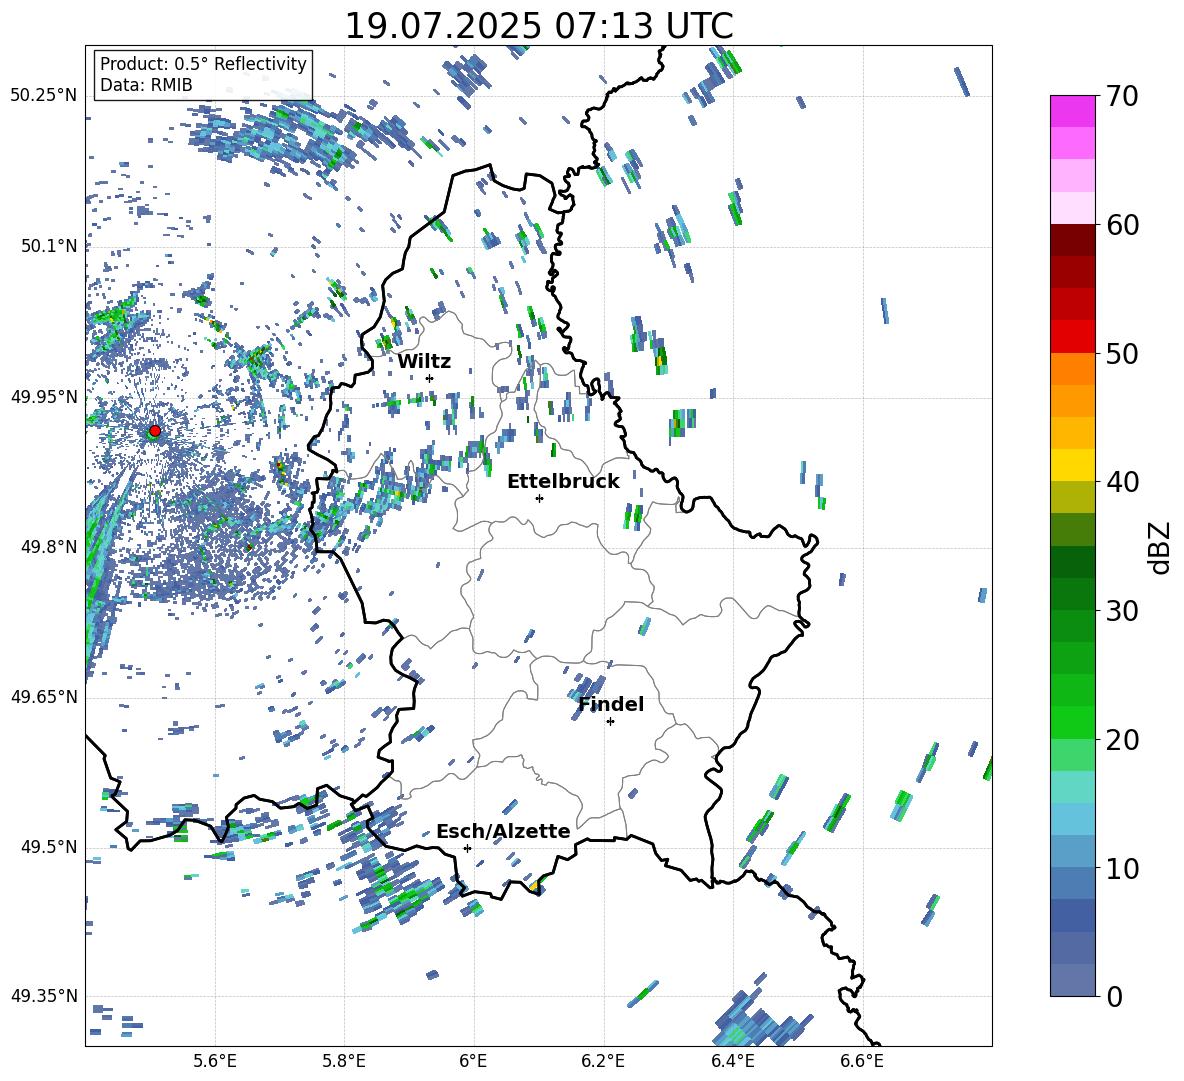Click the 'Data: RMIB' text
This screenshot has height=1081, width=1184.
click(x=146, y=85)
